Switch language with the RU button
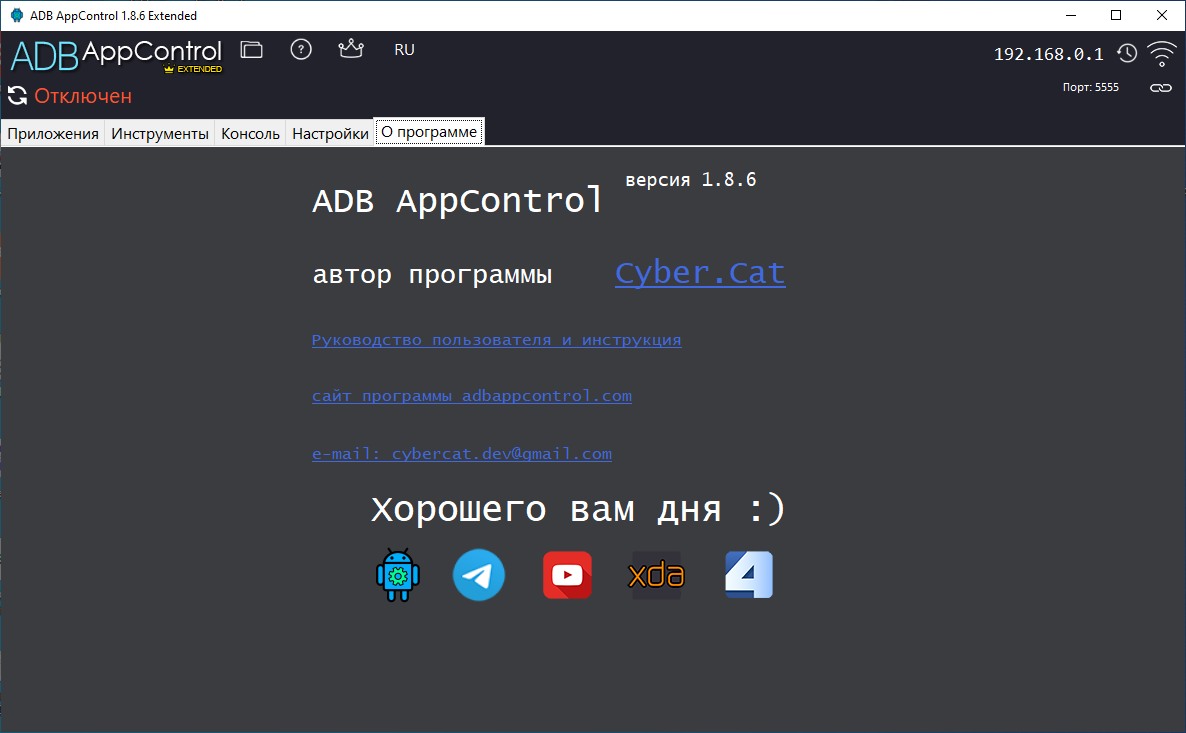Viewport: 1186px width, 733px height. pos(404,50)
